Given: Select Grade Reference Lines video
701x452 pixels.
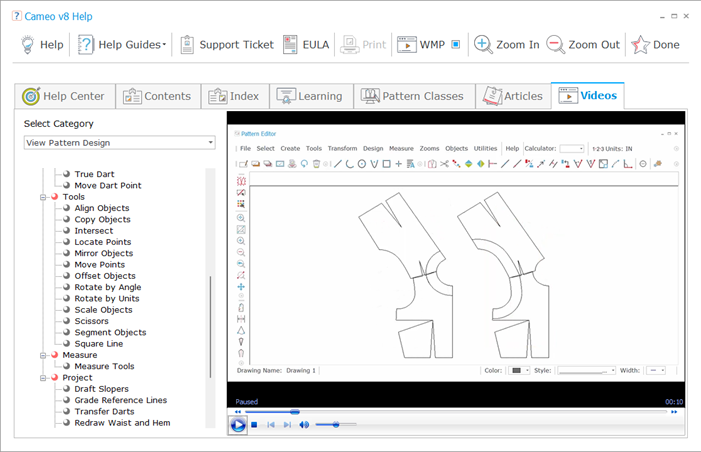Looking at the screenshot, I should click(120, 400).
